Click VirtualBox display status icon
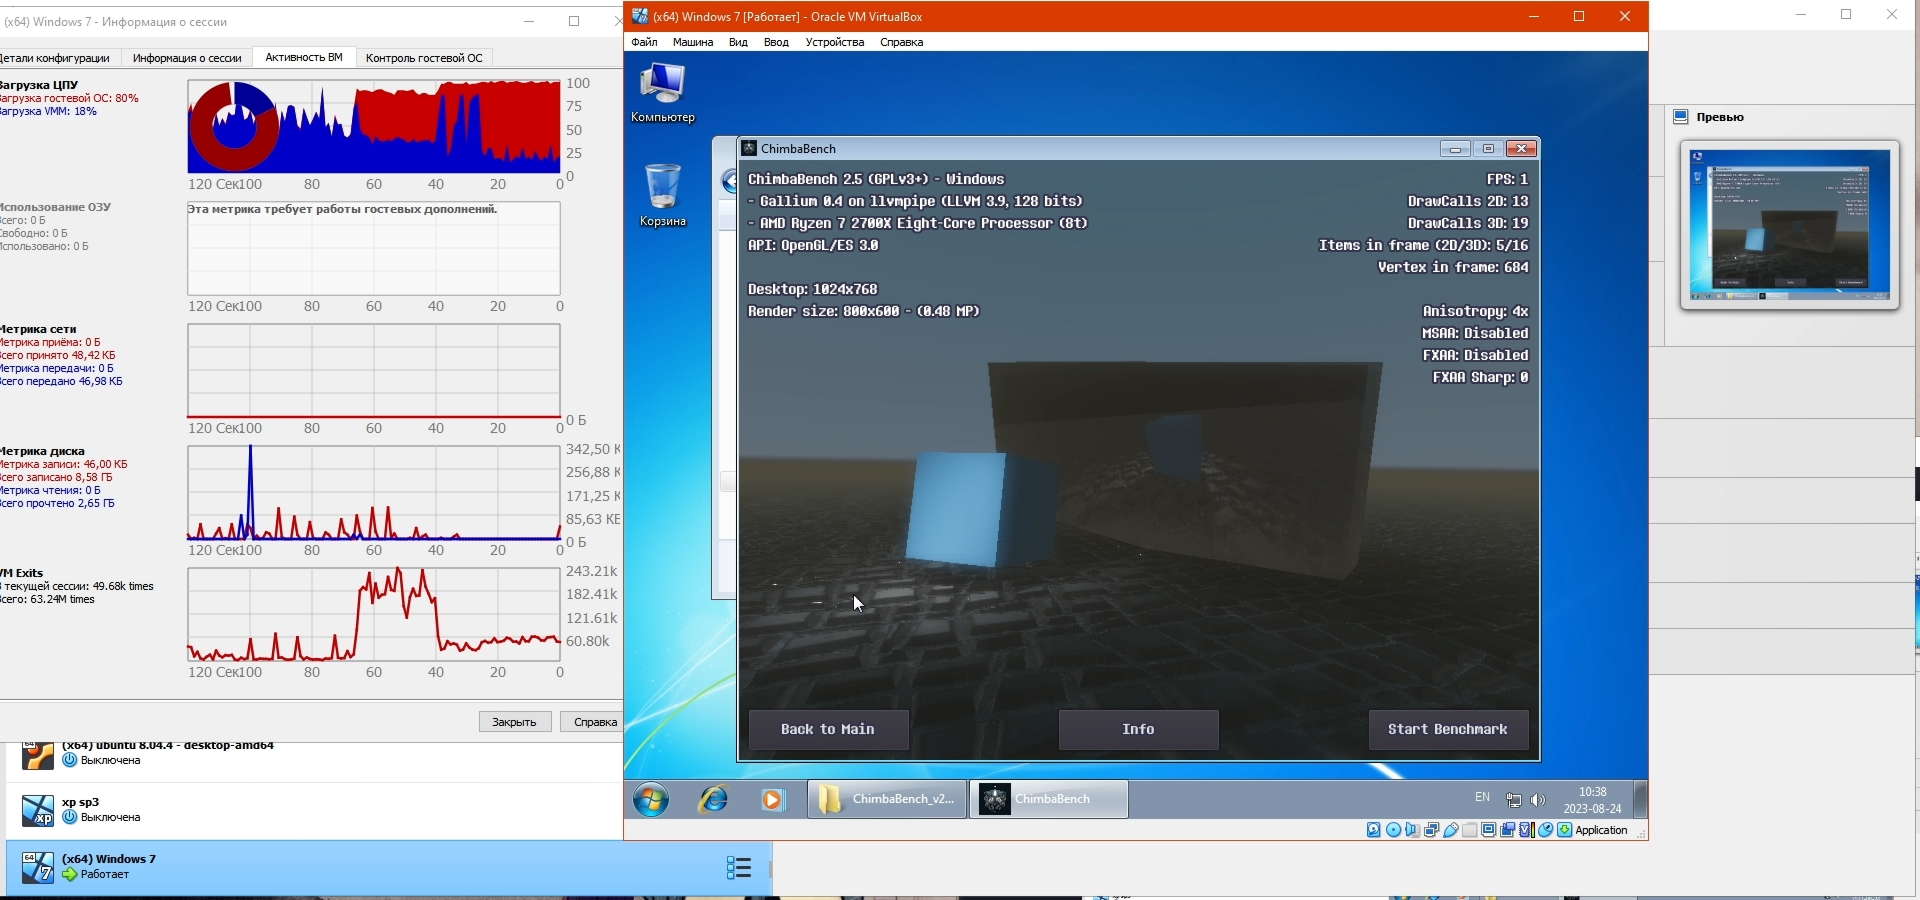The image size is (1920, 900). 1489,830
